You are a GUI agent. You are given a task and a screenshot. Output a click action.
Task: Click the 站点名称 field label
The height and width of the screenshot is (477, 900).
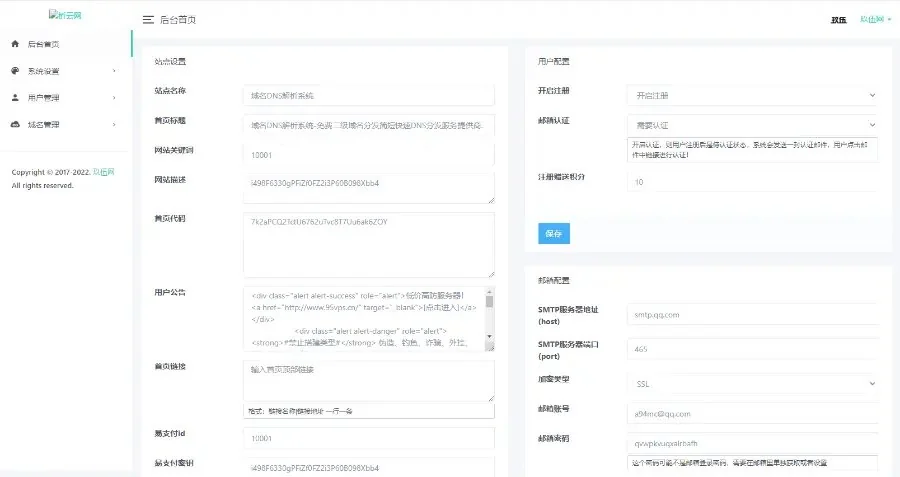pos(170,91)
